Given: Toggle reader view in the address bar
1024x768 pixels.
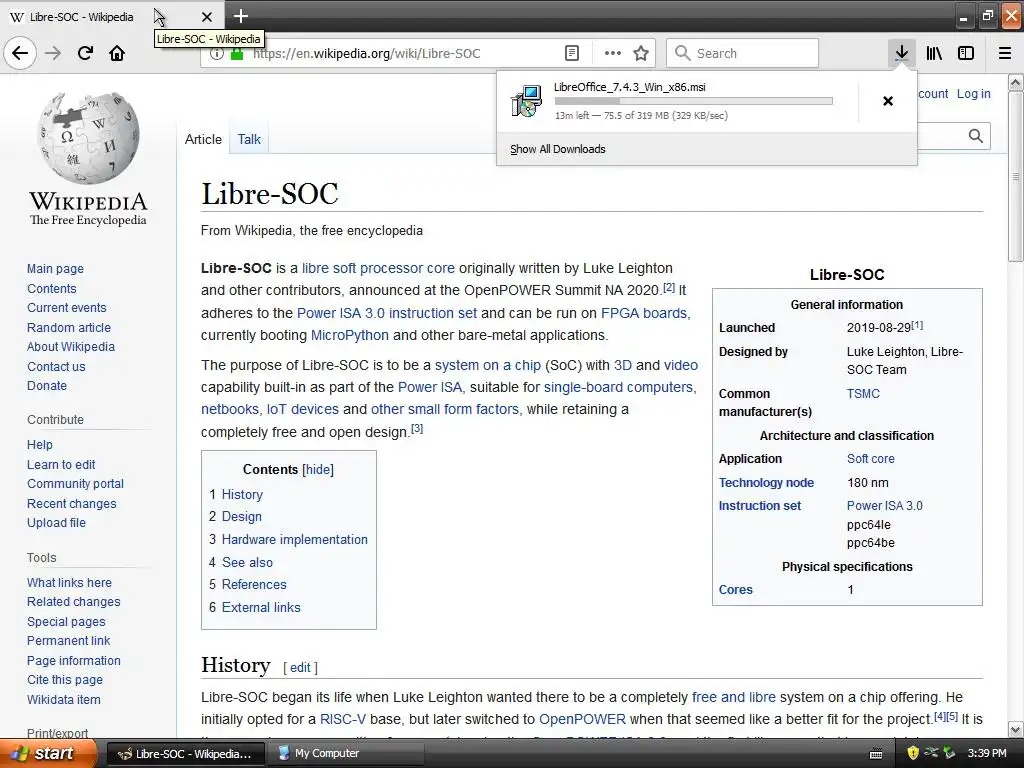Looking at the screenshot, I should 571,53.
